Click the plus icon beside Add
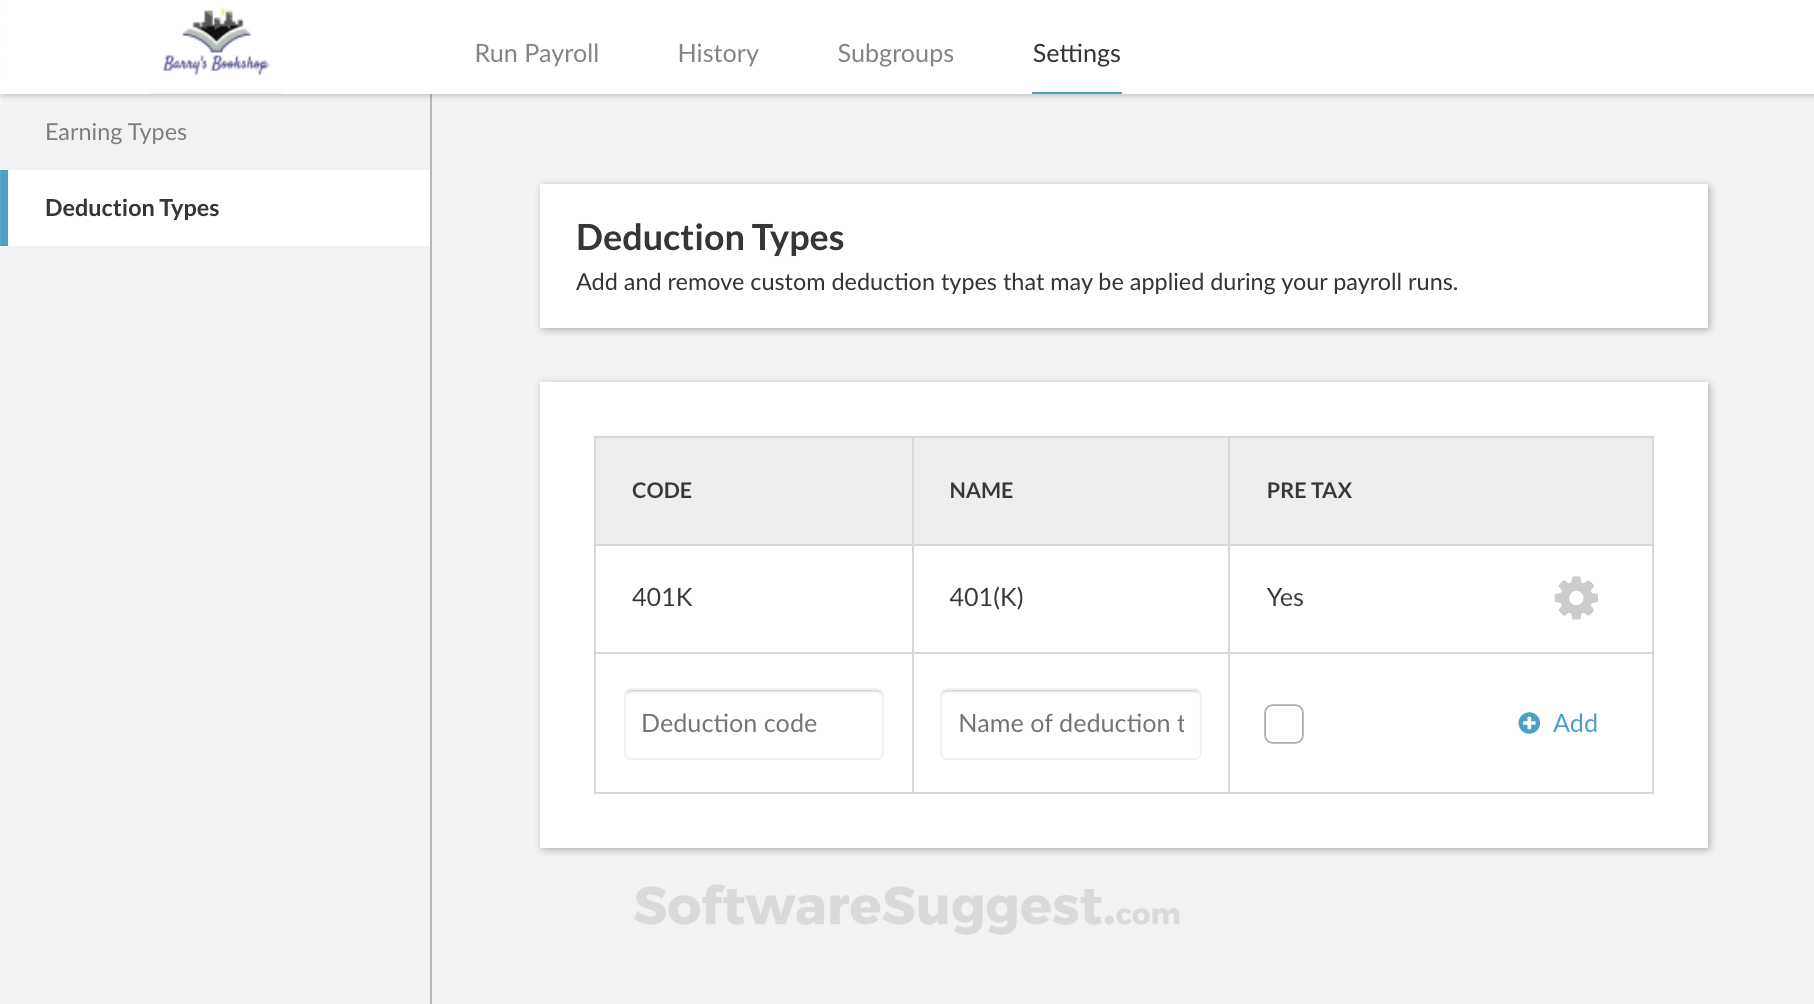The width and height of the screenshot is (1814, 1004). 1529,723
